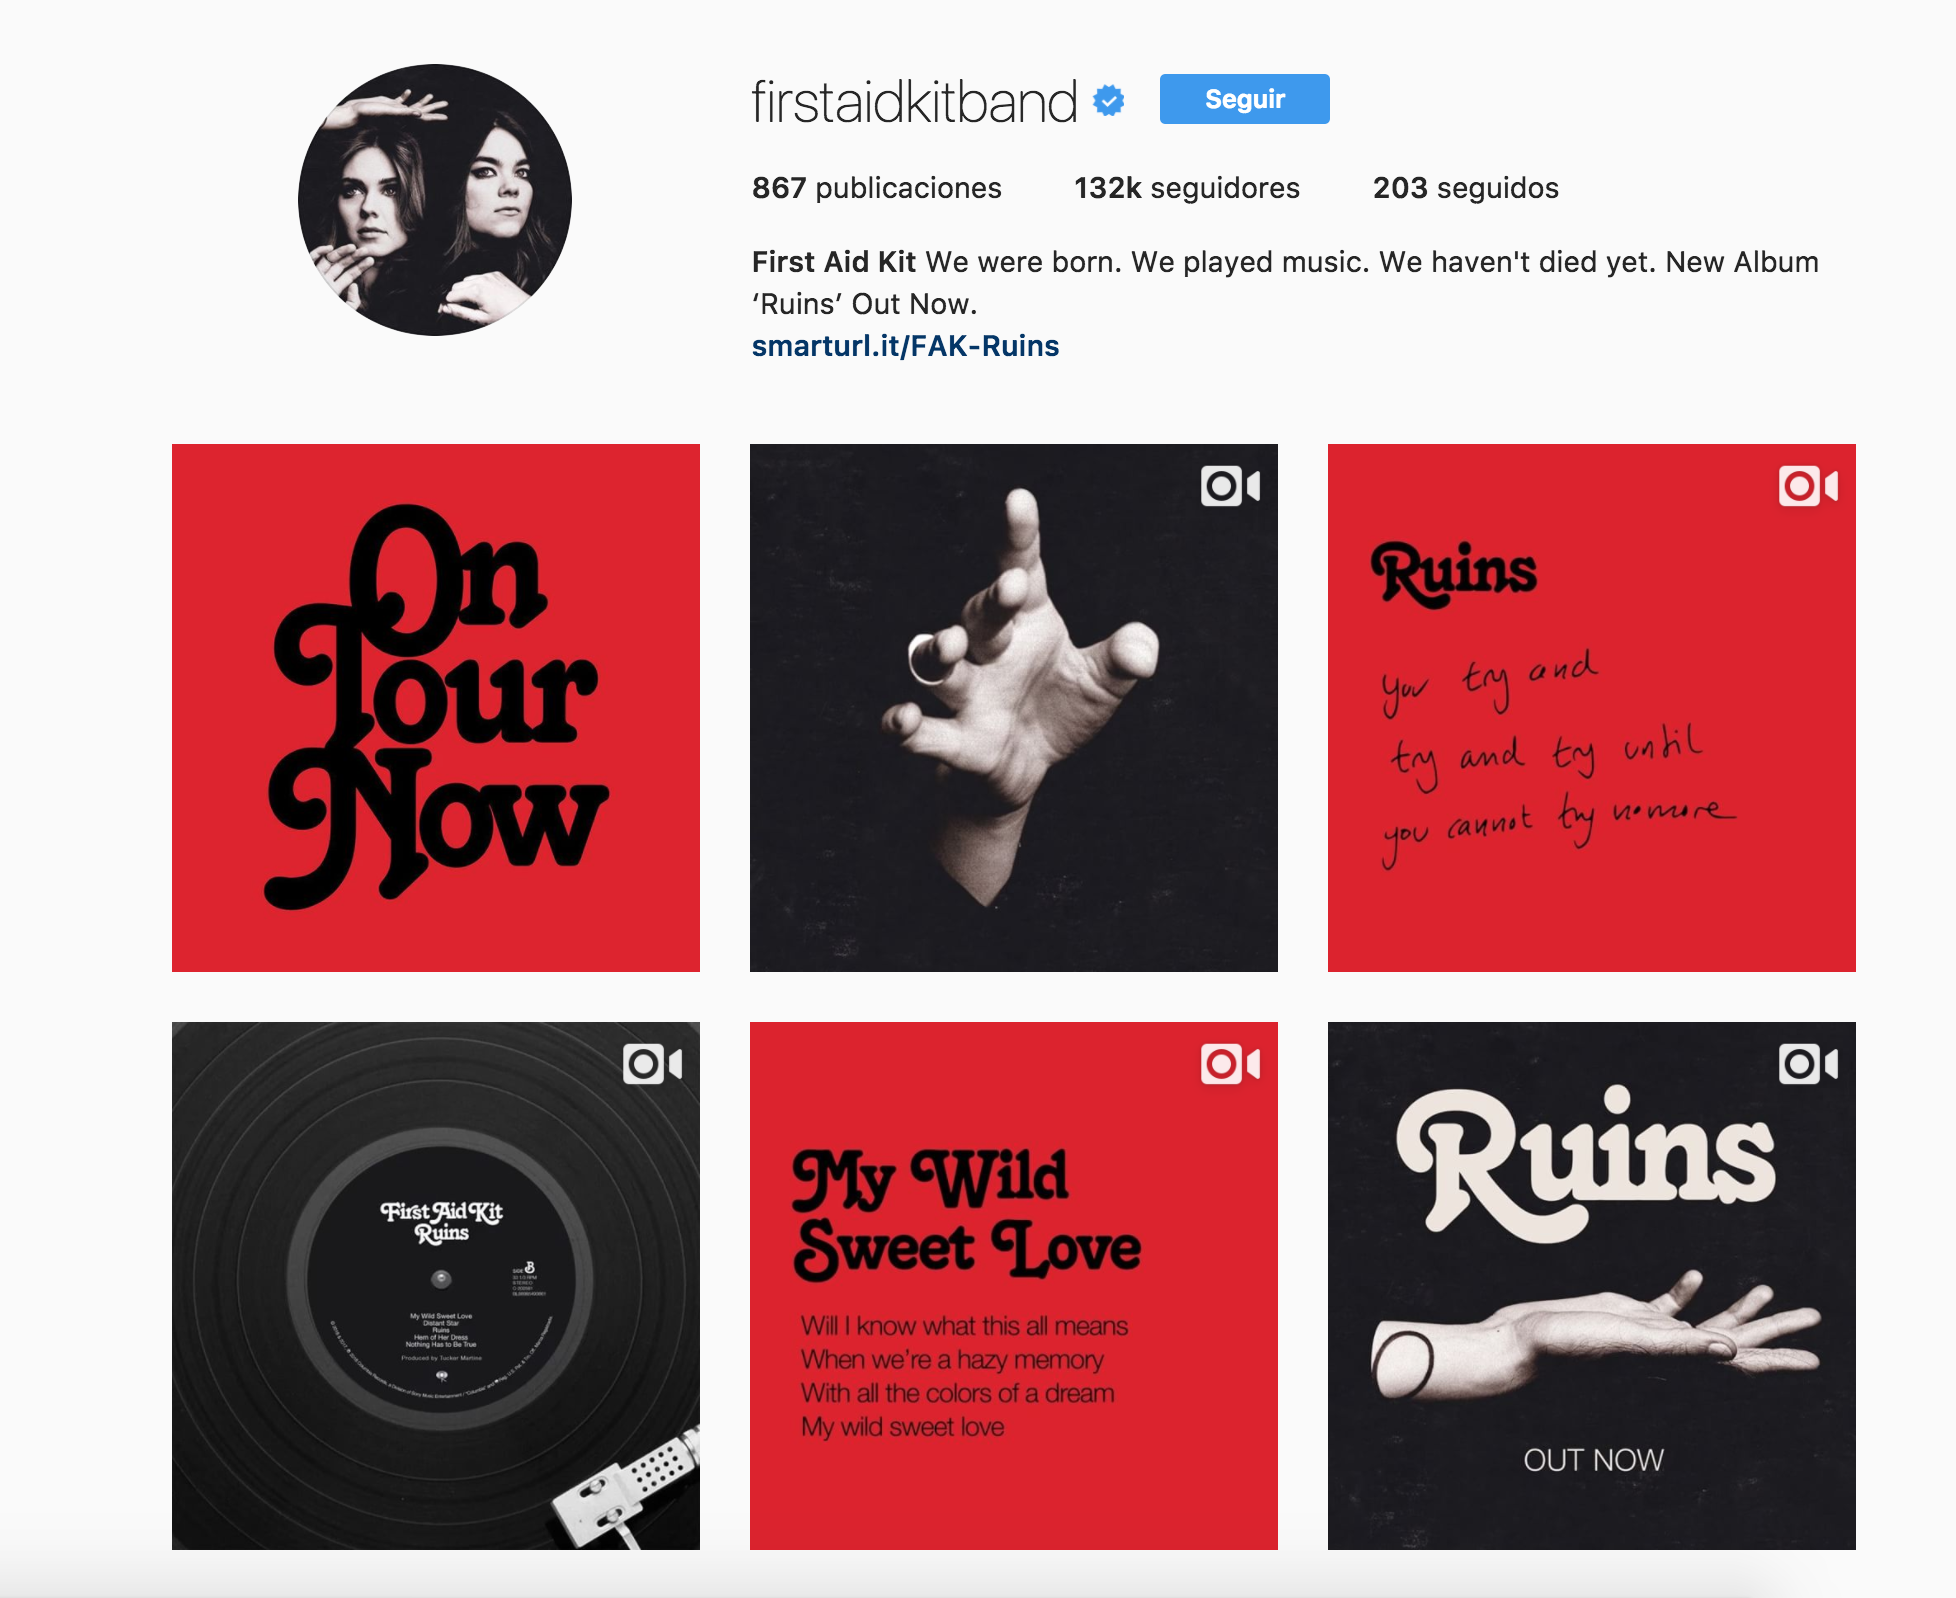
Task: Open the band's circular profile picture
Action: coord(435,200)
